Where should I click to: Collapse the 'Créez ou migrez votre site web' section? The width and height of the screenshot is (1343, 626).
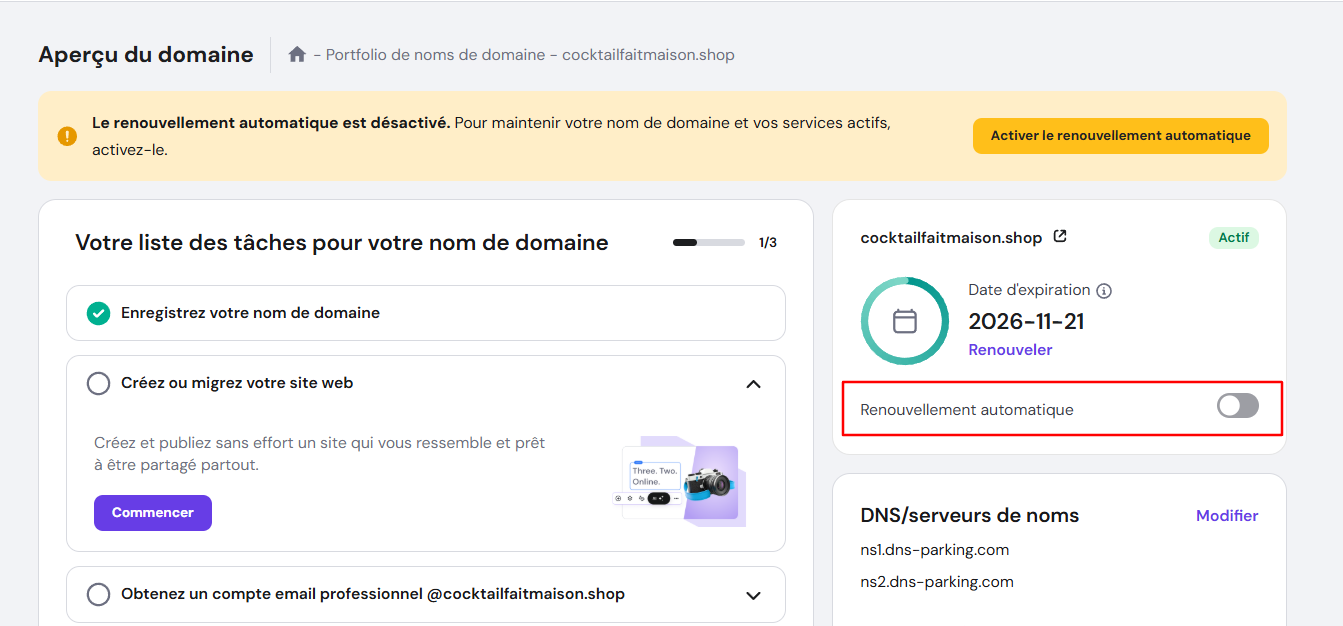(755, 383)
